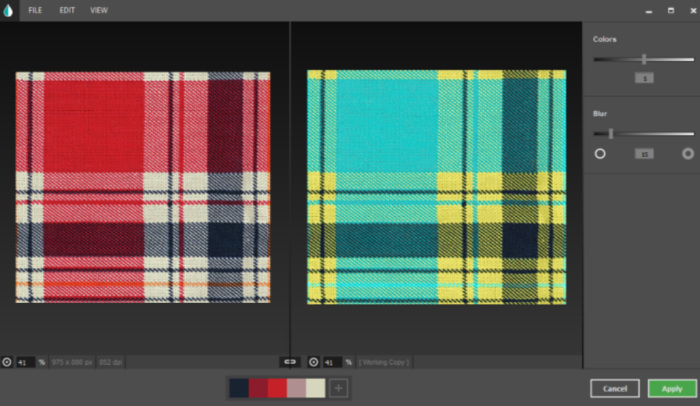Minimize the application window
This screenshot has height=406, width=700.
649,11
